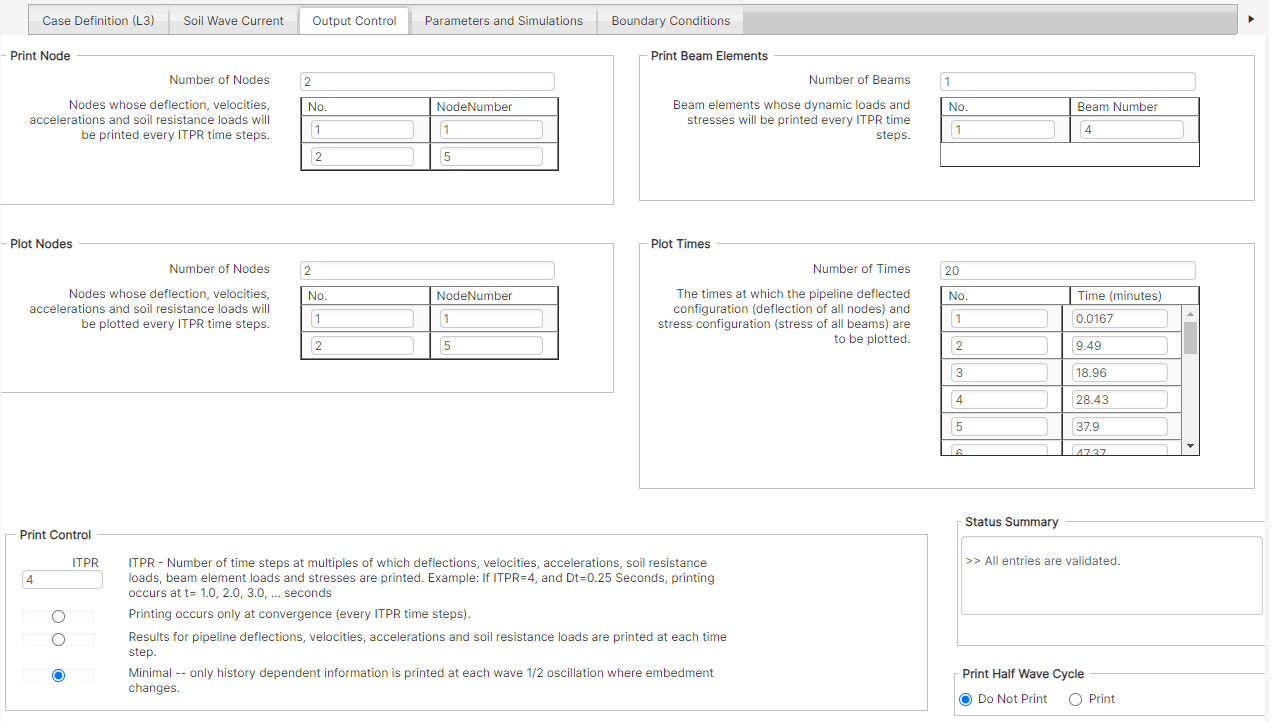Enable printing only at convergence

click(x=57, y=614)
